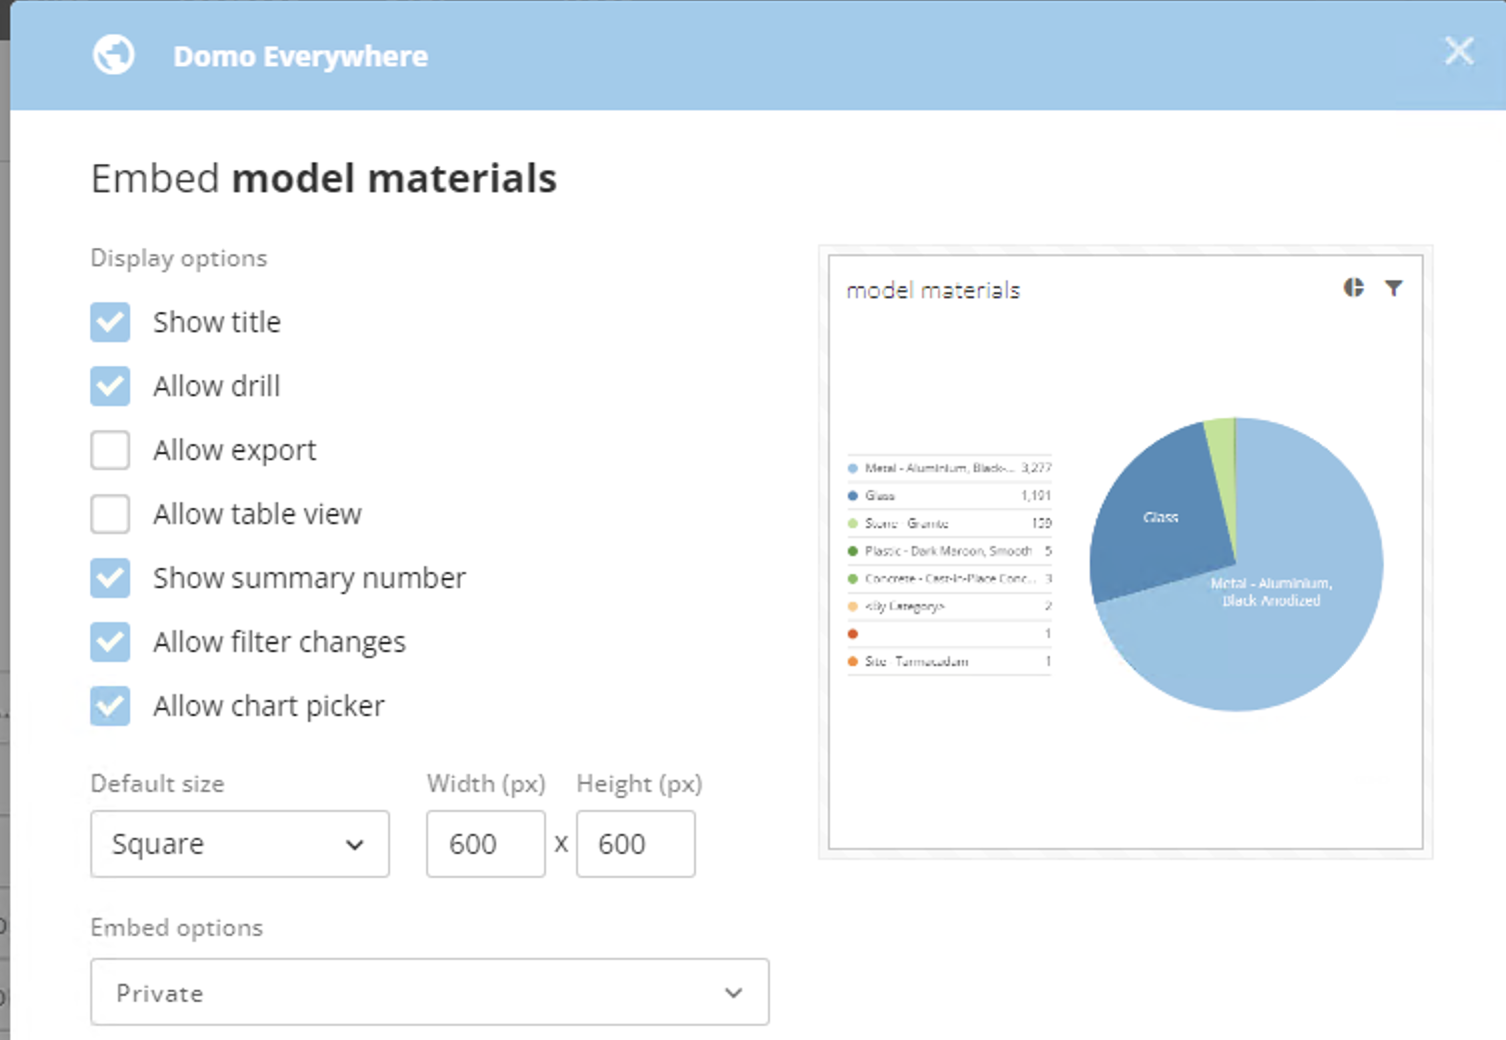Open the chart picker icon in preview
The image size is (1506, 1040).
coord(1353,288)
